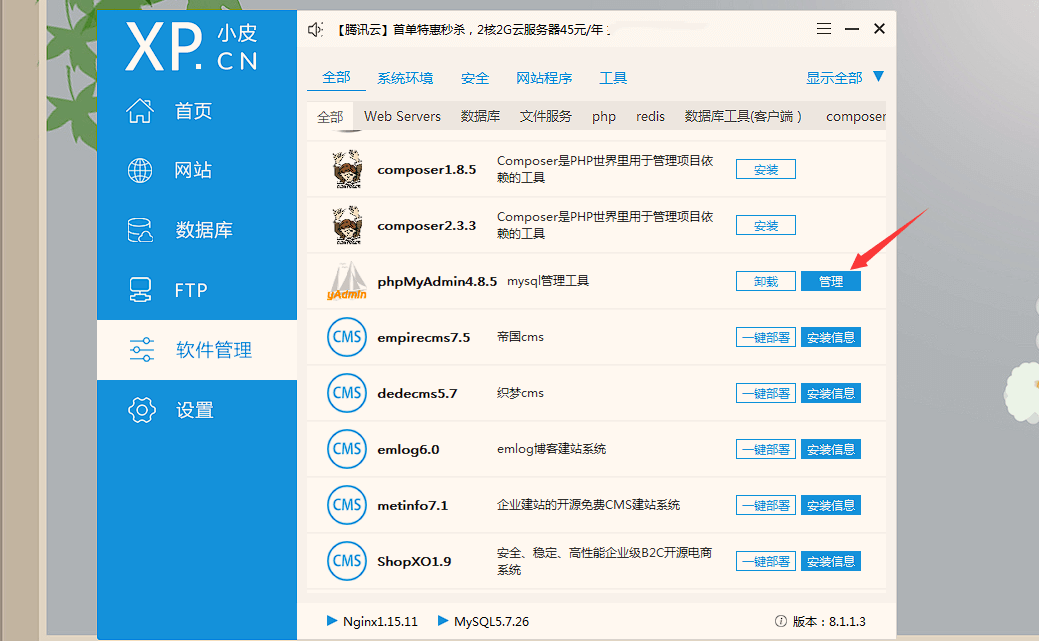Viewport: 1039px width, 641px height.
Task: Click the home house icon
Action: click(140, 111)
